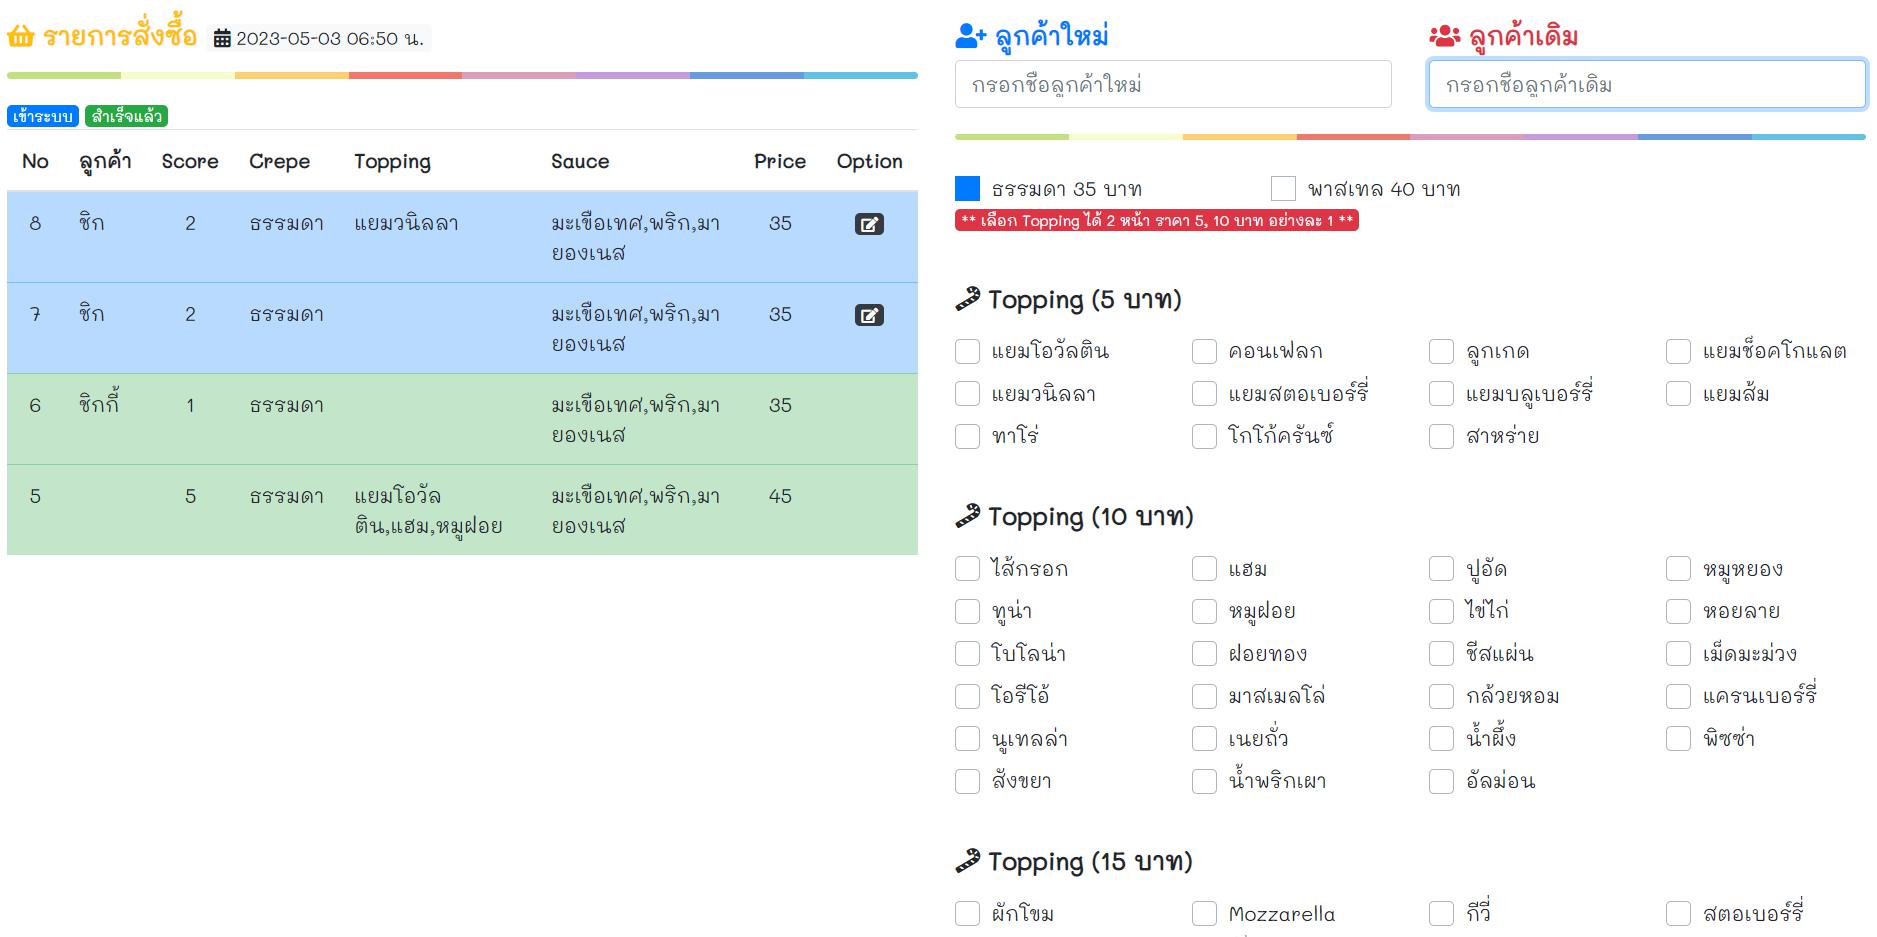Click the existing customers group icon
Viewport: 1877px width, 937px height.
click(x=1444, y=37)
